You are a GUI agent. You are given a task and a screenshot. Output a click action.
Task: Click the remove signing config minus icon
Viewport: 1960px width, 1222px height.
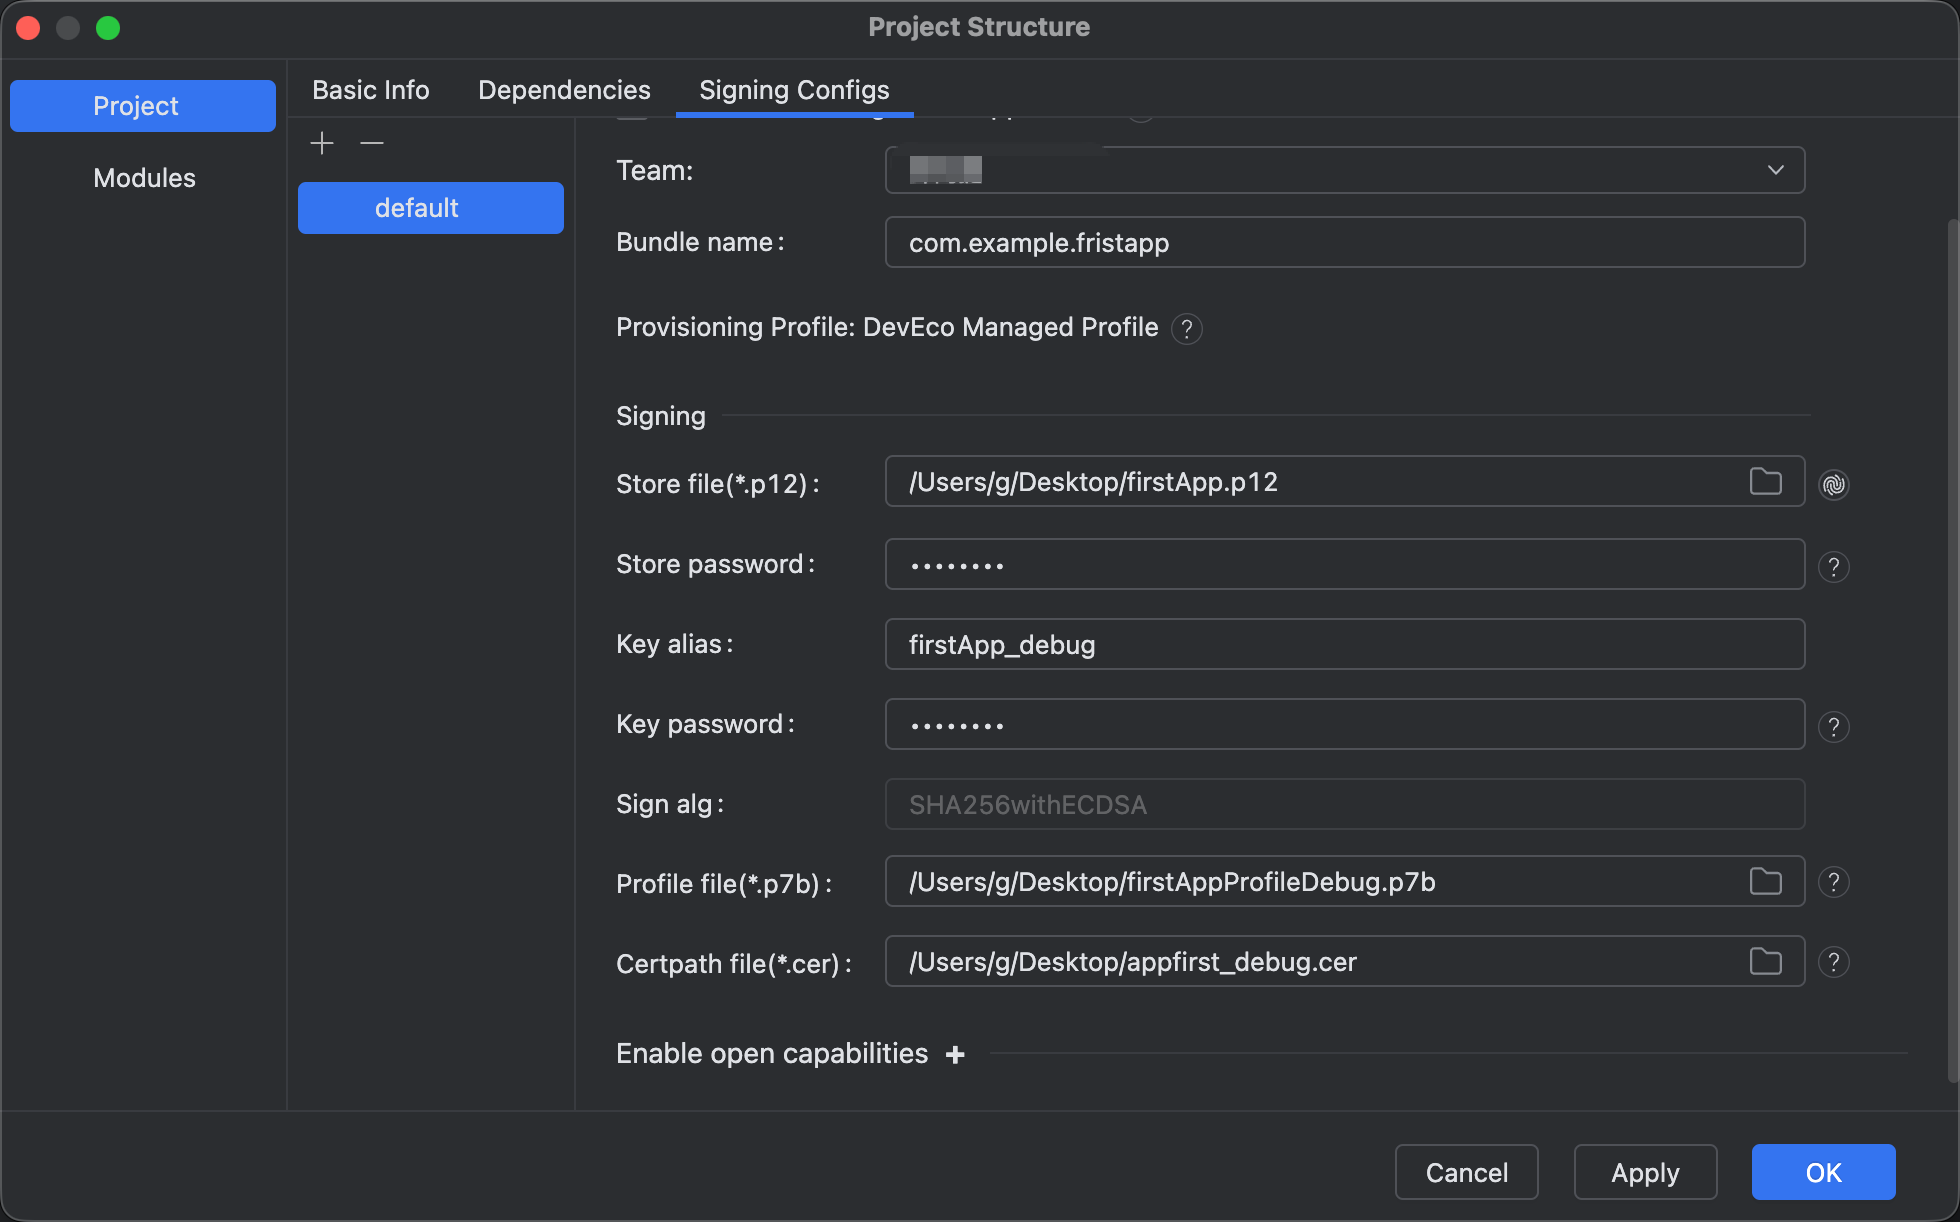[372, 144]
